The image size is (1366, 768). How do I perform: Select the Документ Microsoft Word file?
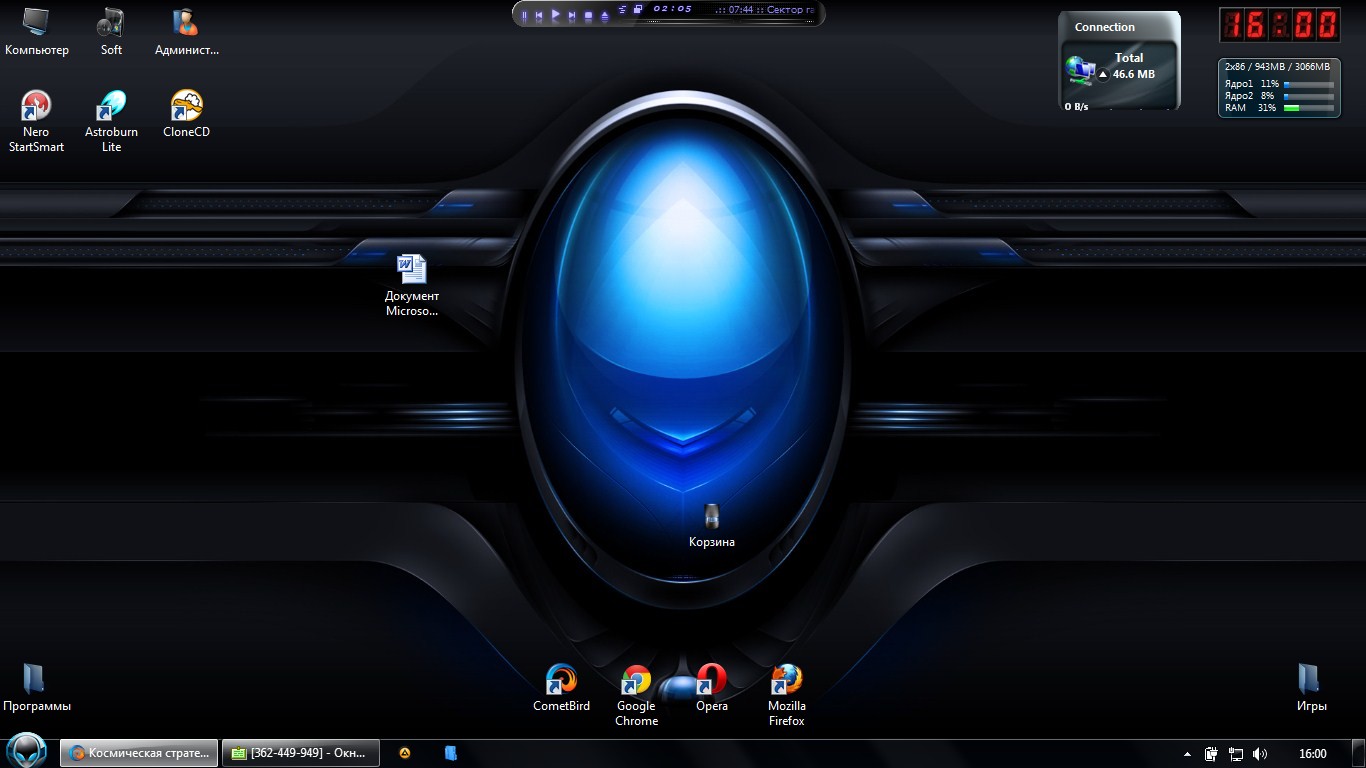pyautogui.click(x=412, y=285)
